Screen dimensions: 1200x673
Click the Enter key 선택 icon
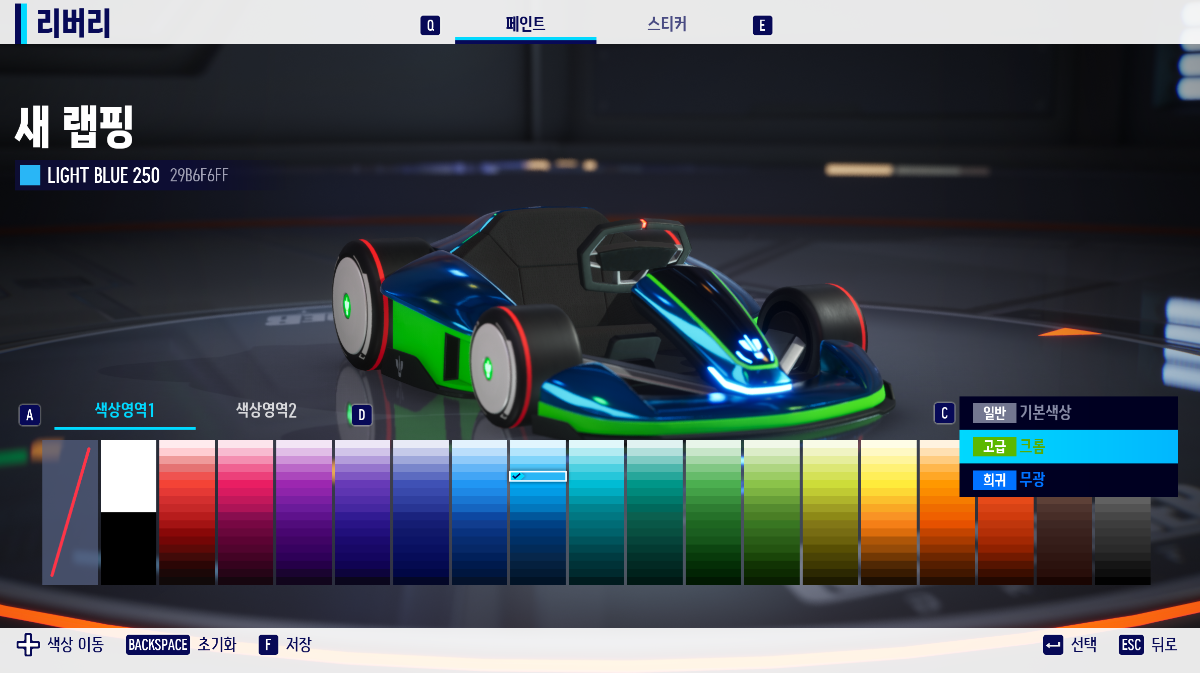(x=1052, y=645)
